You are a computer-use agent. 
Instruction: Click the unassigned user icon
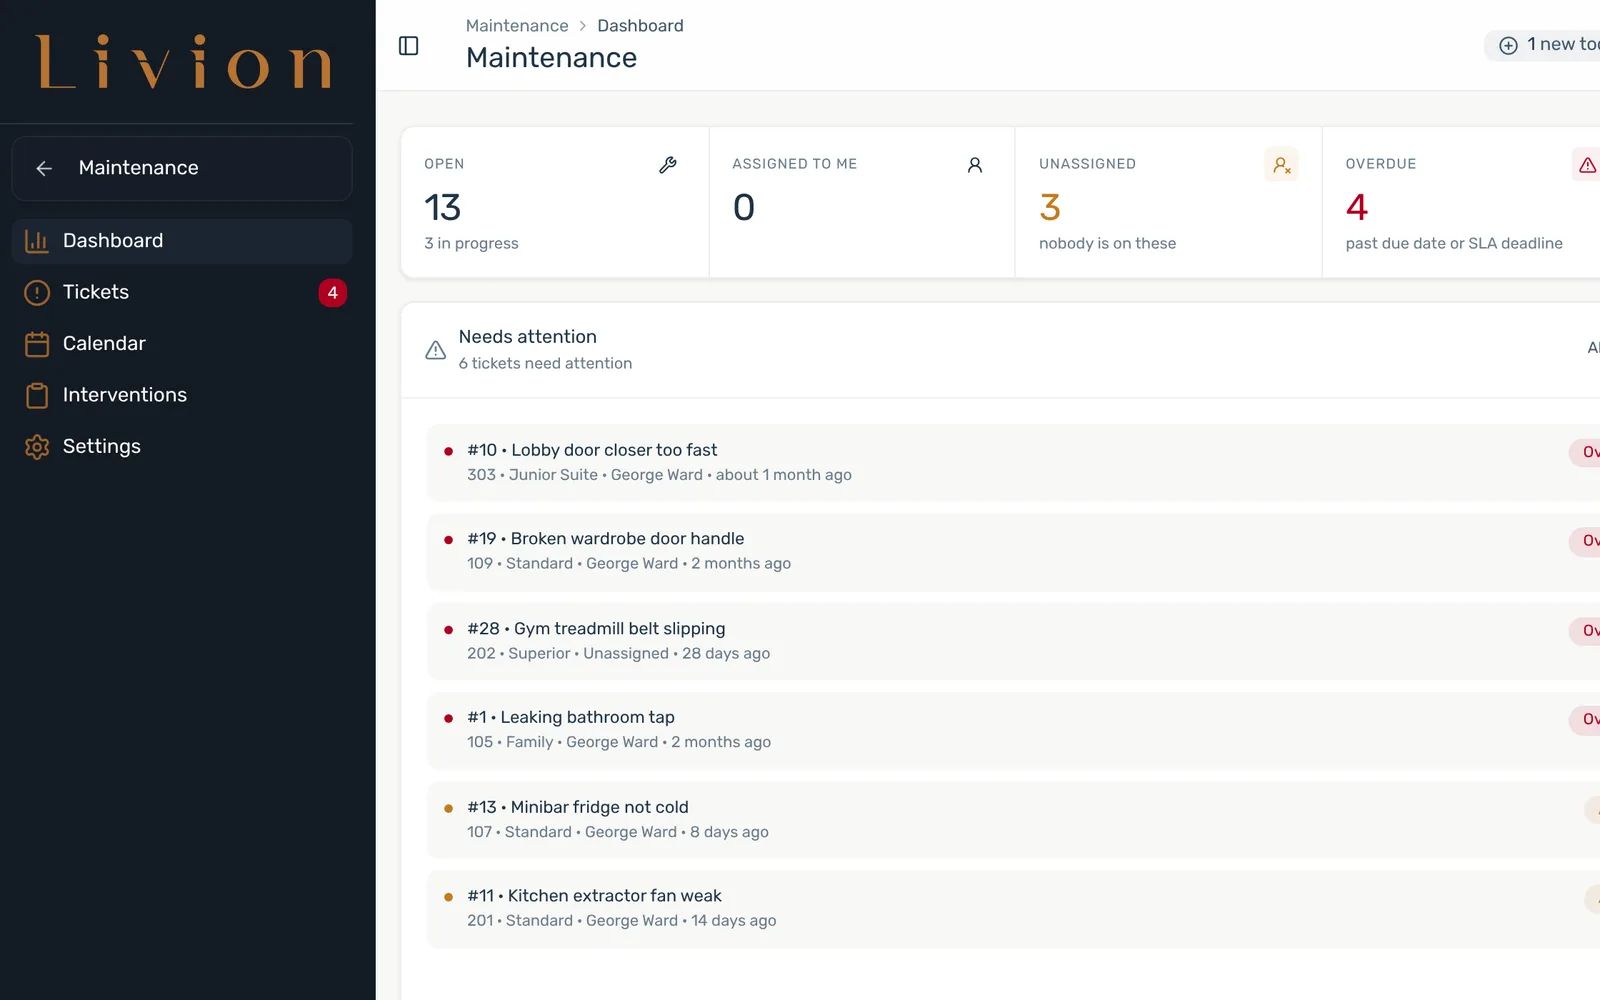tap(1281, 165)
